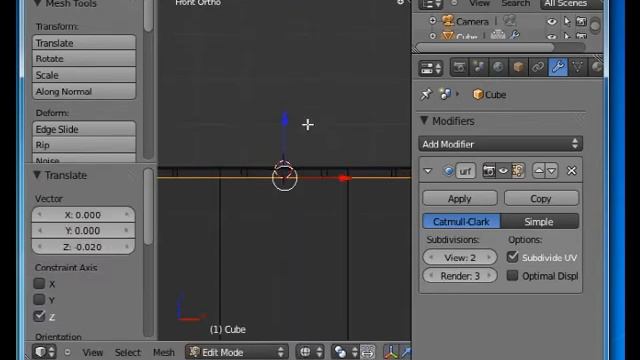Click the Camera object icon in the outliner
Screen dimensions: 640x360
point(448,20)
